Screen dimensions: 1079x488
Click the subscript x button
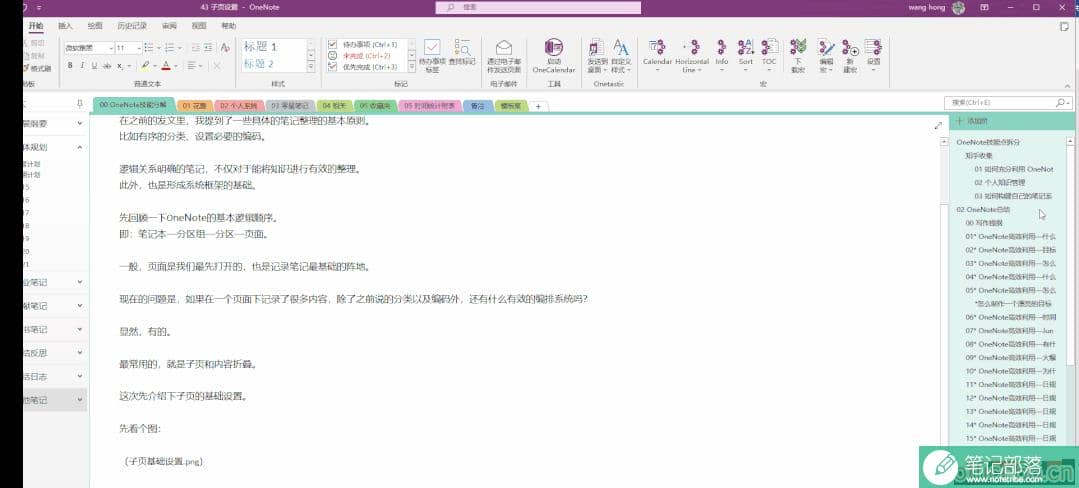point(120,65)
